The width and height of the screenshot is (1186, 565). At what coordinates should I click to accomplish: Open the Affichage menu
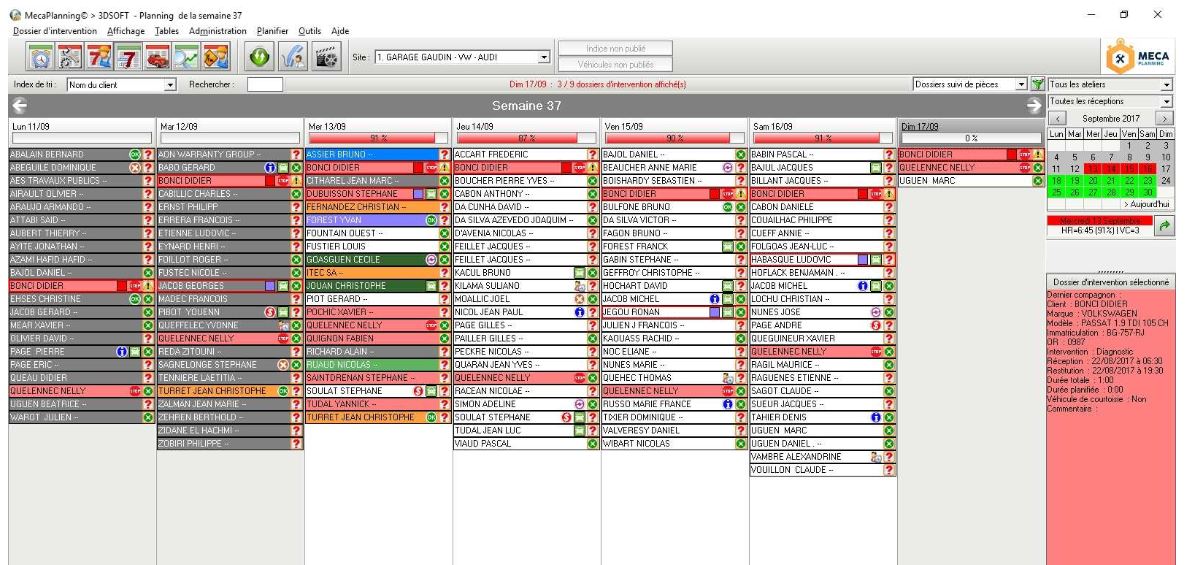click(x=124, y=31)
